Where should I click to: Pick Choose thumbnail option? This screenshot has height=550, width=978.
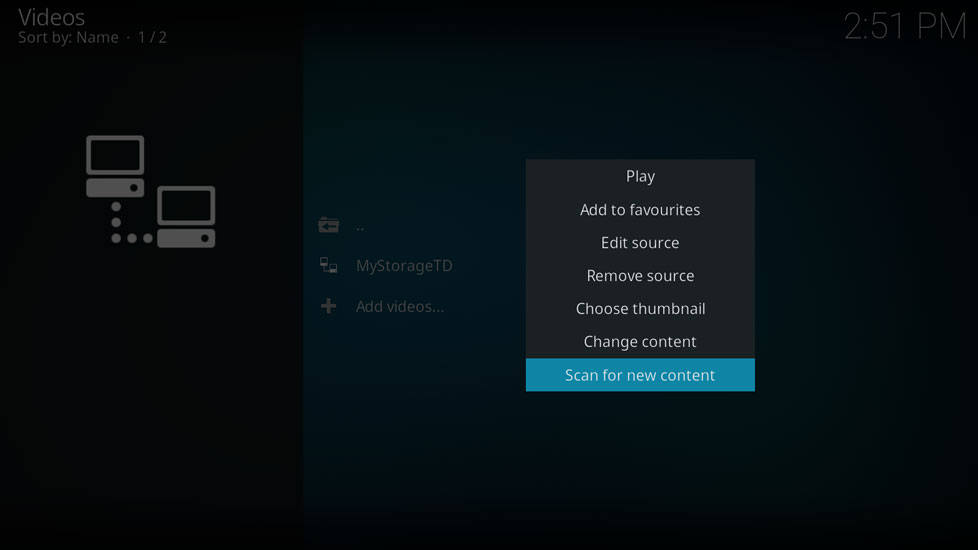[640, 309]
